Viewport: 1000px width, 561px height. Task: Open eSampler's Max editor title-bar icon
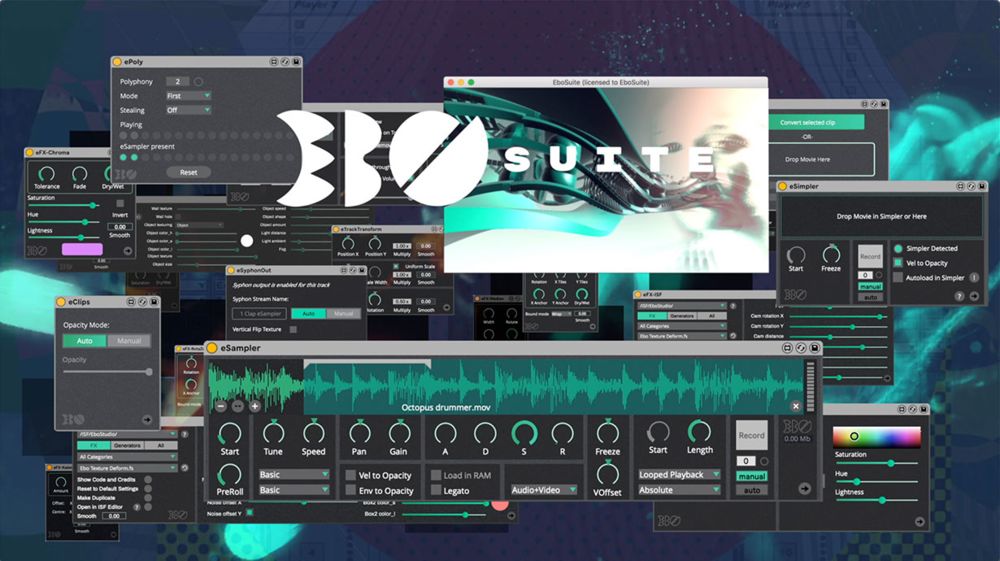(787, 348)
